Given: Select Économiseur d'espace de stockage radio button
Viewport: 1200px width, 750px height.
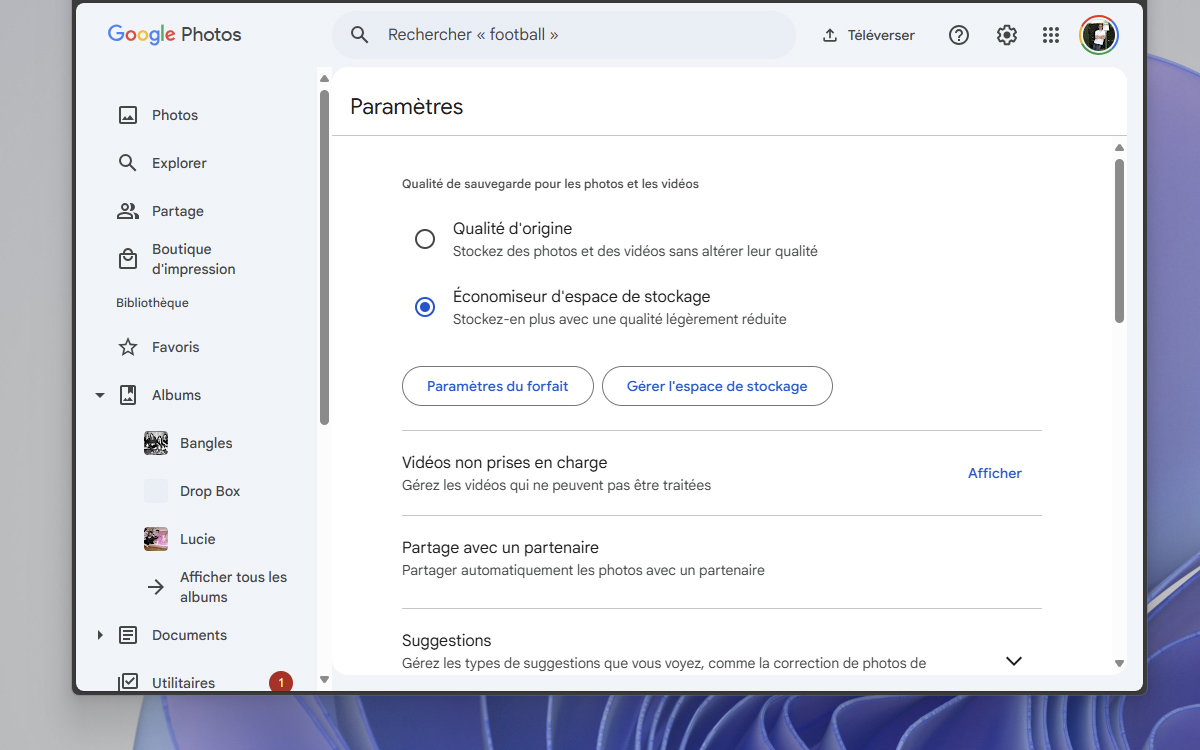Looking at the screenshot, I should (x=425, y=307).
